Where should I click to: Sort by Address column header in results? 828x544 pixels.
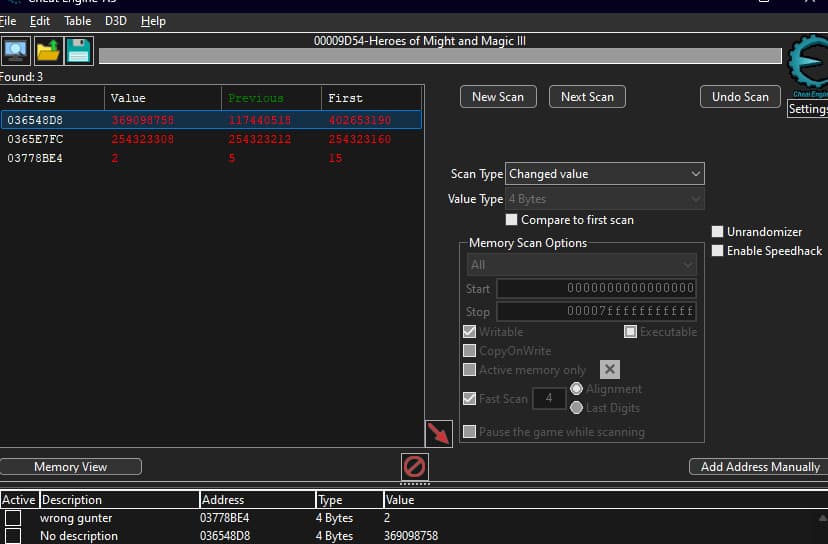52,98
